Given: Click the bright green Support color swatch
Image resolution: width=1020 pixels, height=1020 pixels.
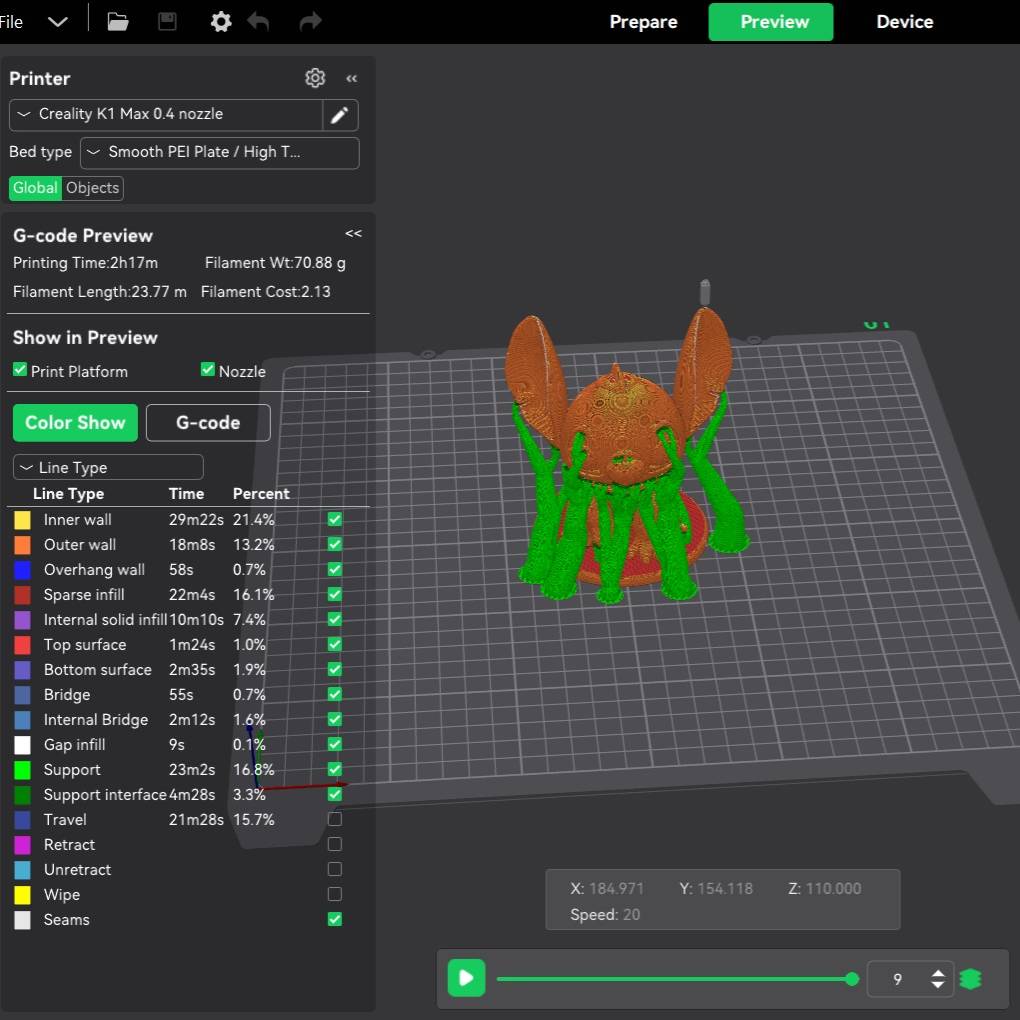Looking at the screenshot, I should (x=22, y=770).
